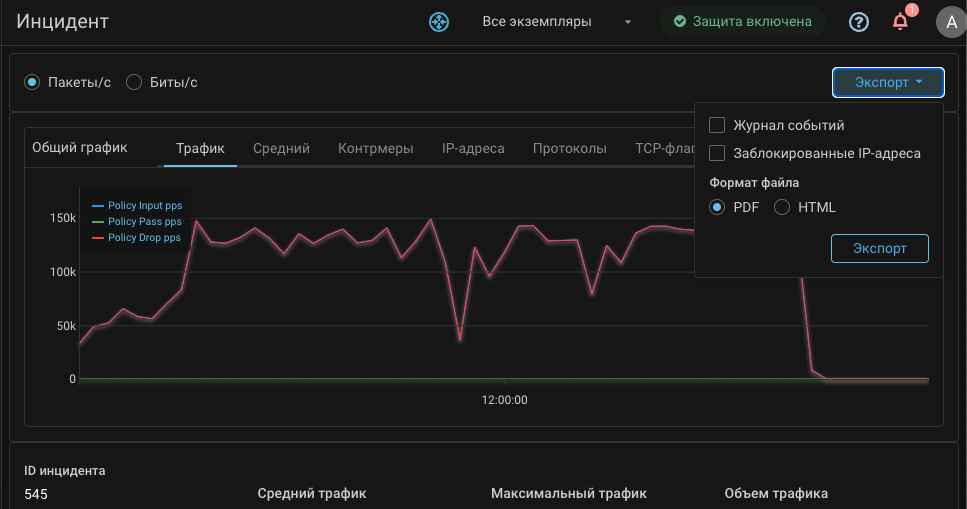
Task: Collapse the Экспорт dropdown menu
Action: coord(887,82)
